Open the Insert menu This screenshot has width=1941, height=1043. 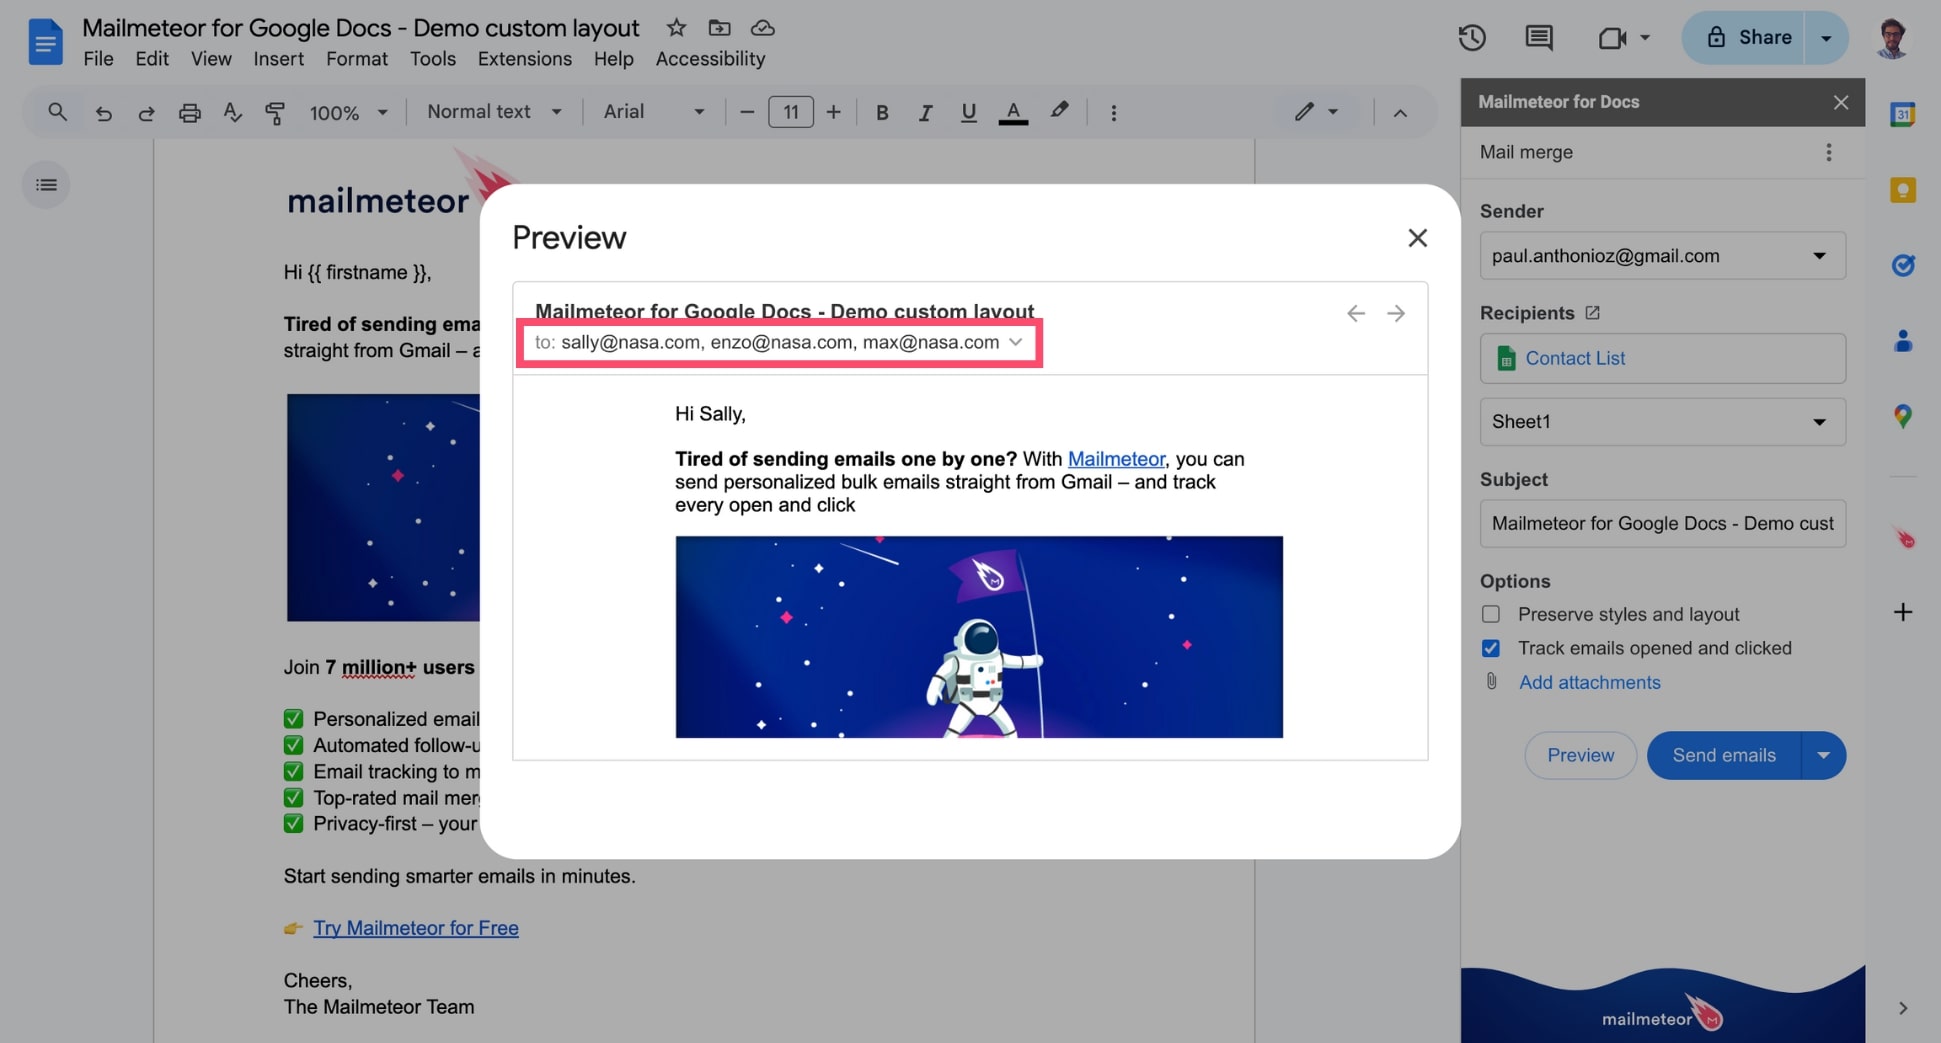click(x=278, y=59)
